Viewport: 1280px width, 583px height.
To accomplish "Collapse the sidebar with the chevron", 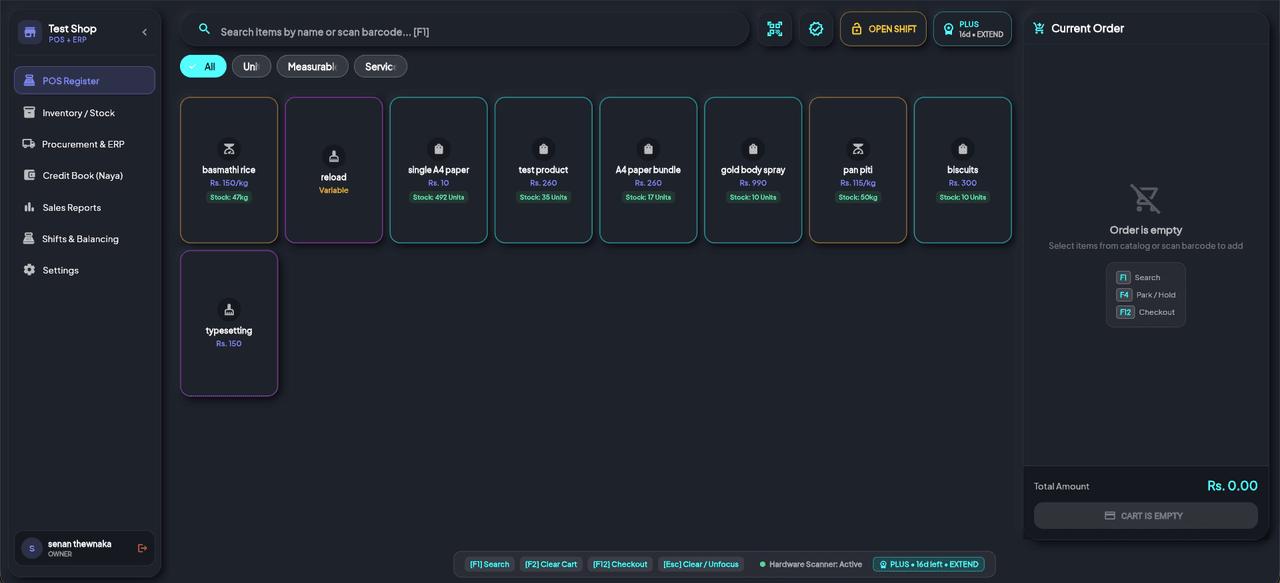I will point(144,32).
